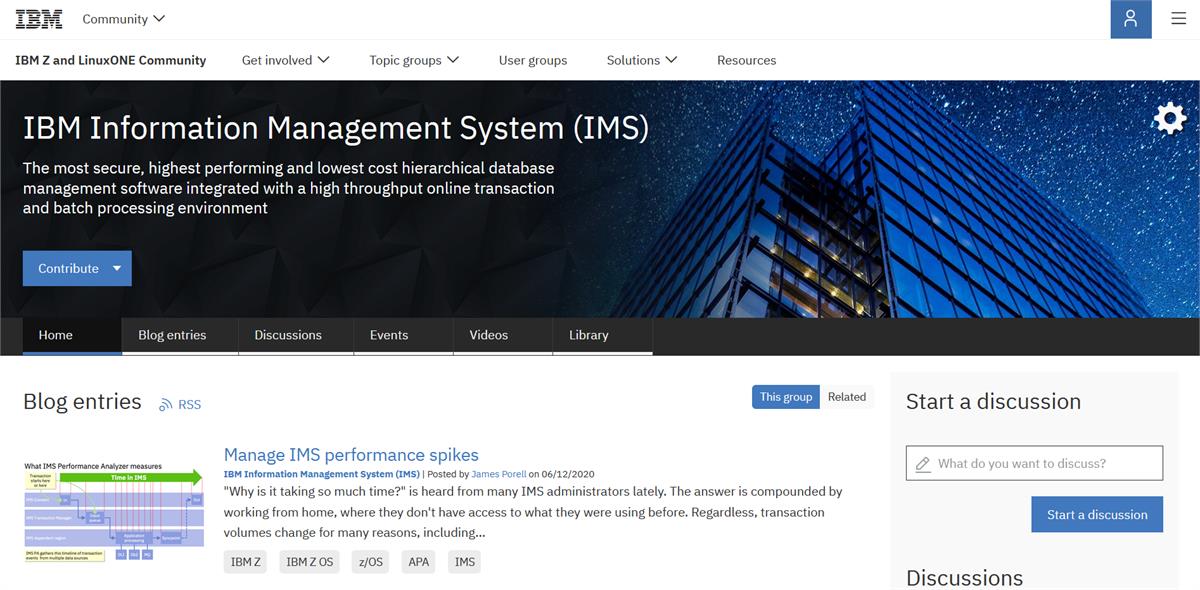Open the user profile icon
Viewport: 1200px width, 590px height.
1131,19
